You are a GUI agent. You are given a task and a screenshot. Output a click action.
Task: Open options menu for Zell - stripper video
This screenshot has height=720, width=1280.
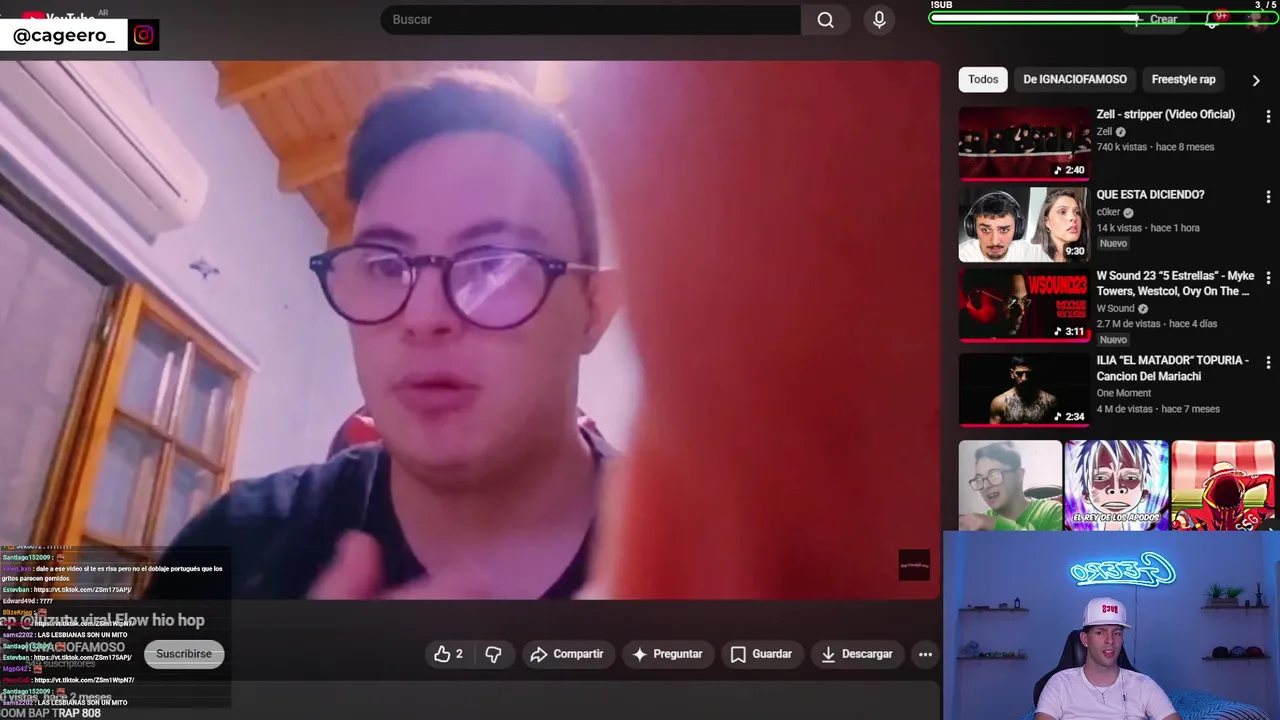point(1268,116)
